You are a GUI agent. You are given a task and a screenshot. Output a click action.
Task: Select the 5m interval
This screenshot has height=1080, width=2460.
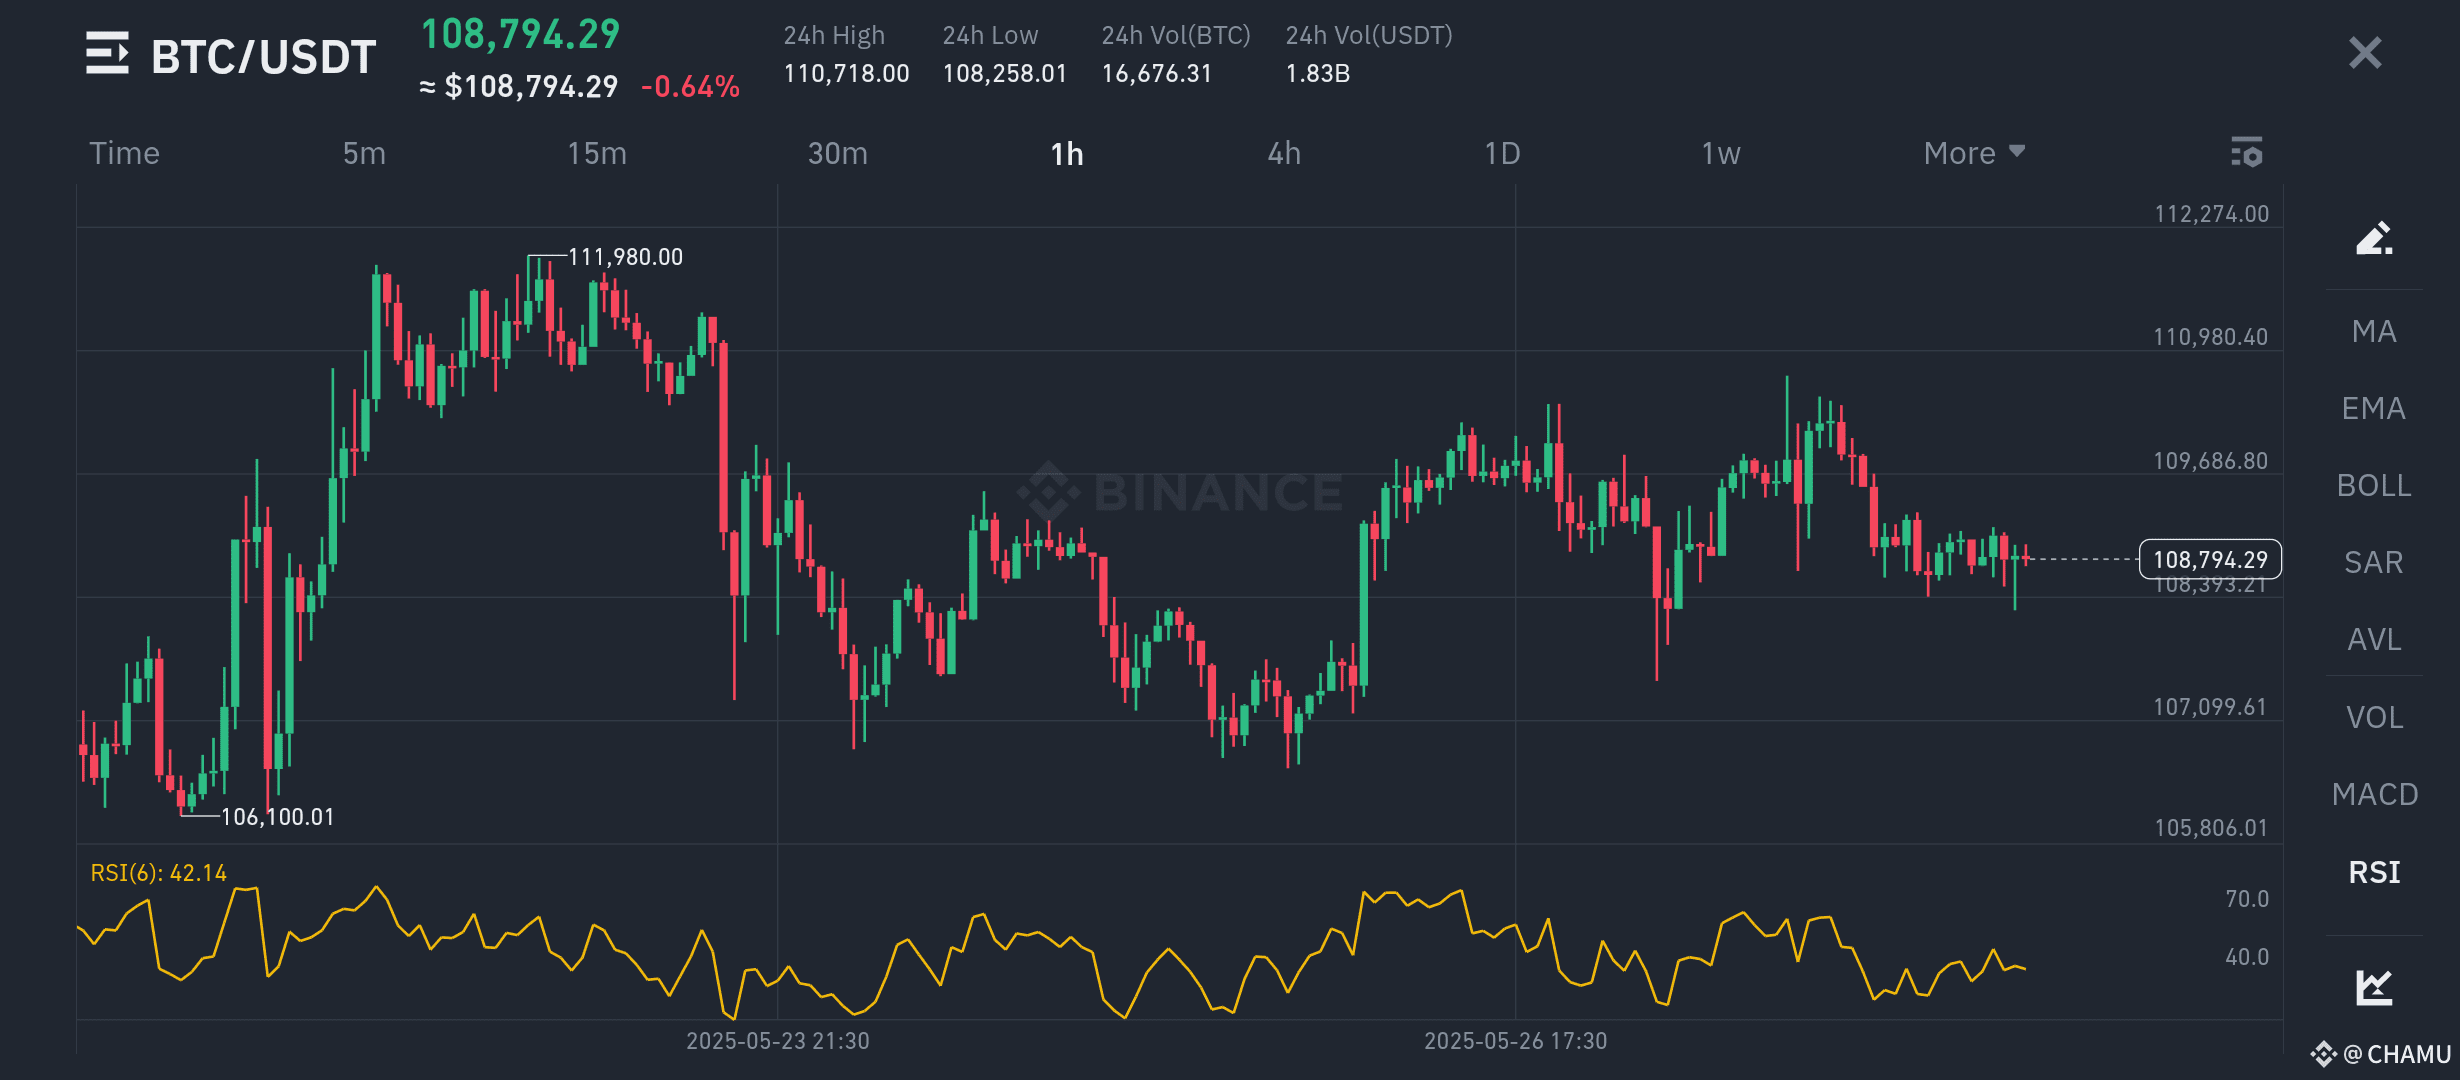pos(364,153)
